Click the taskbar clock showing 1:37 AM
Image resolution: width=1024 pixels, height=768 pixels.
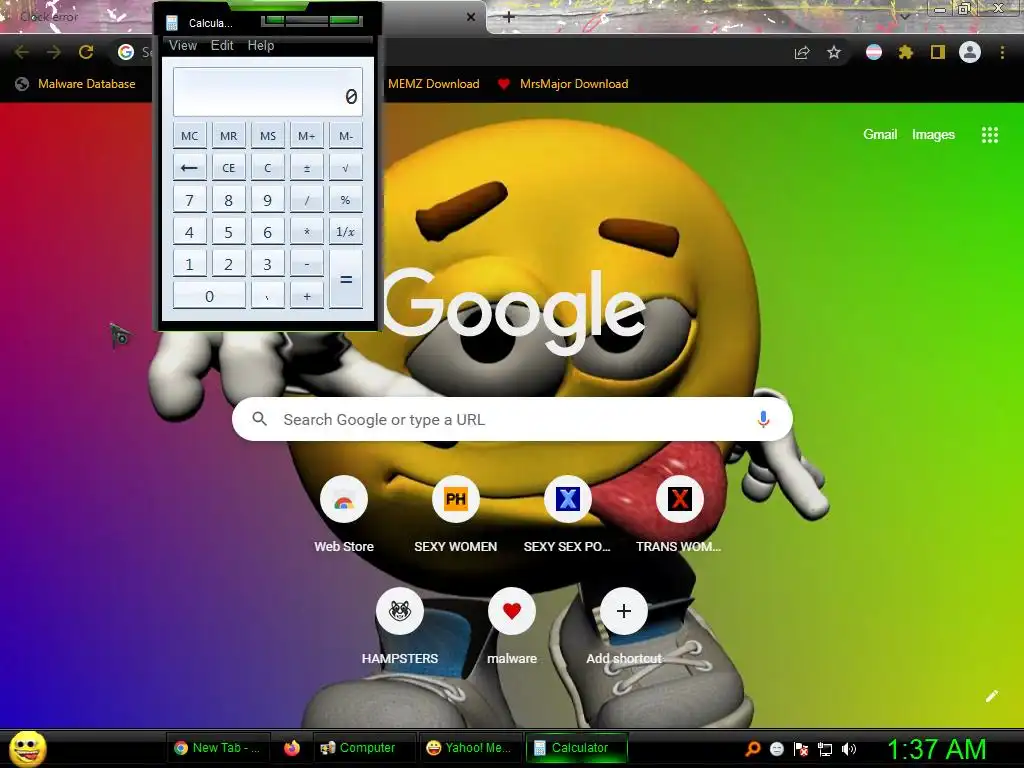936,749
